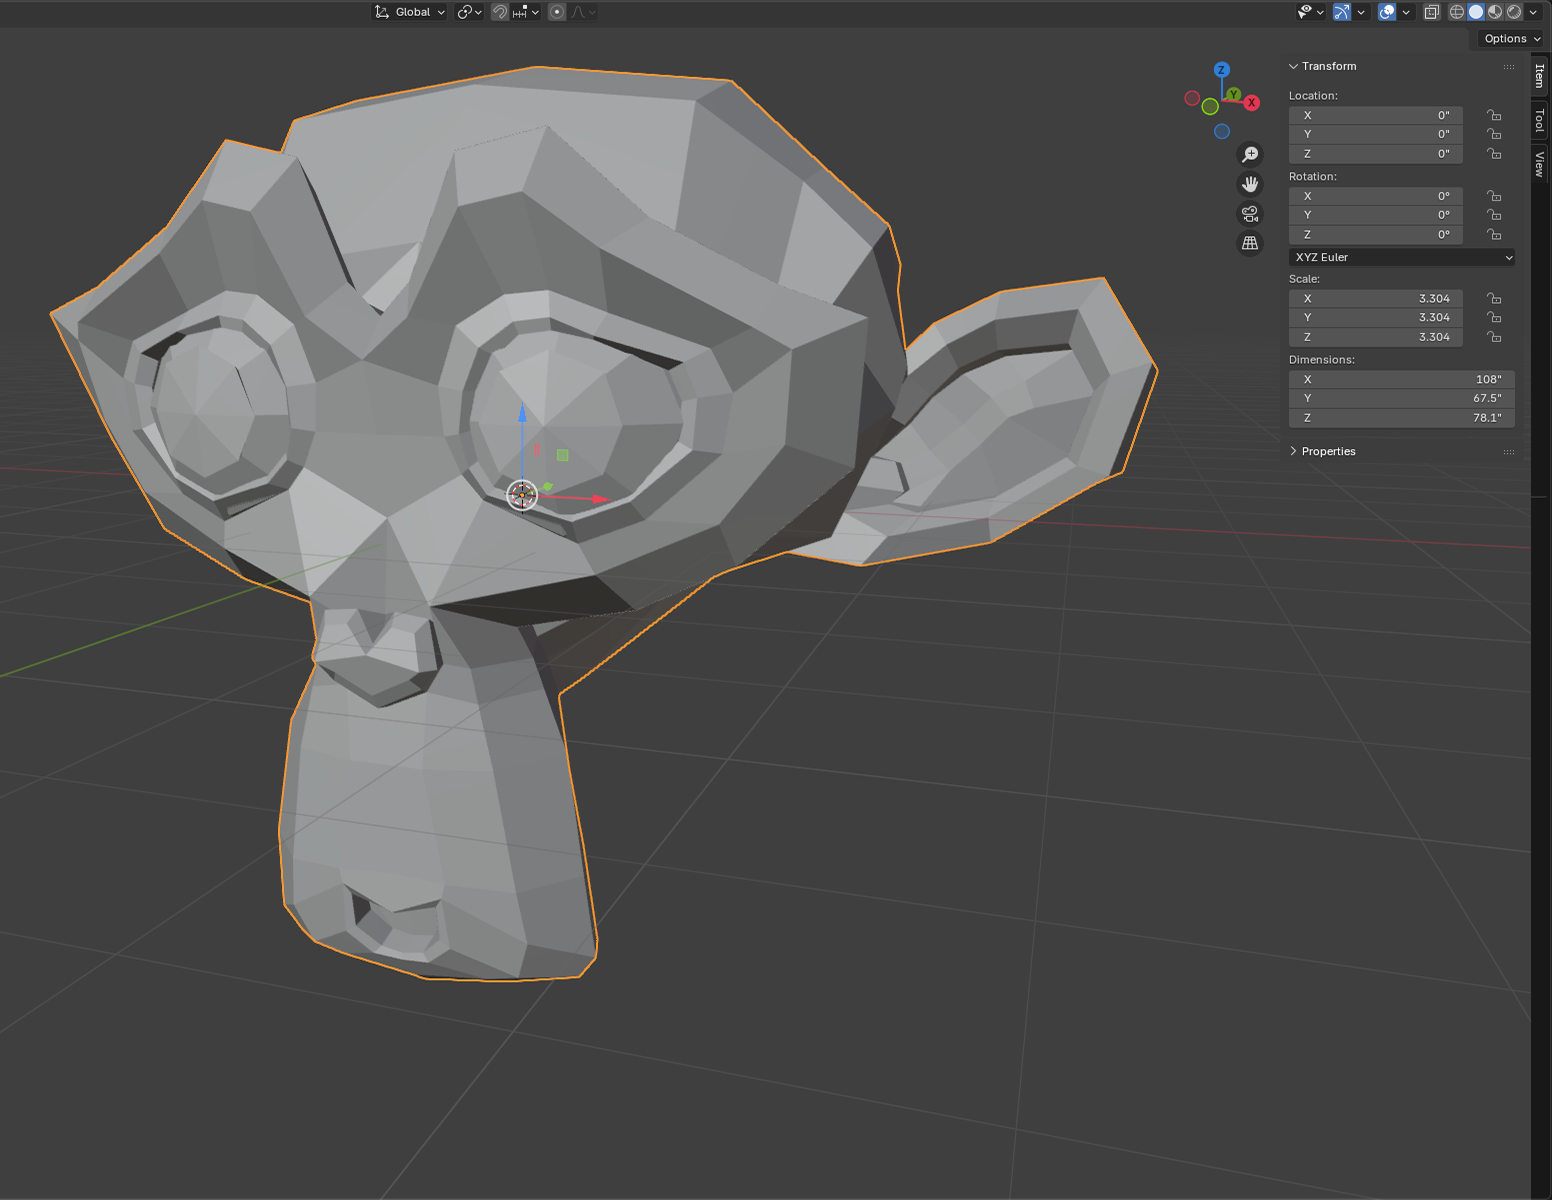Expand the Properties panel

[1293, 451]
